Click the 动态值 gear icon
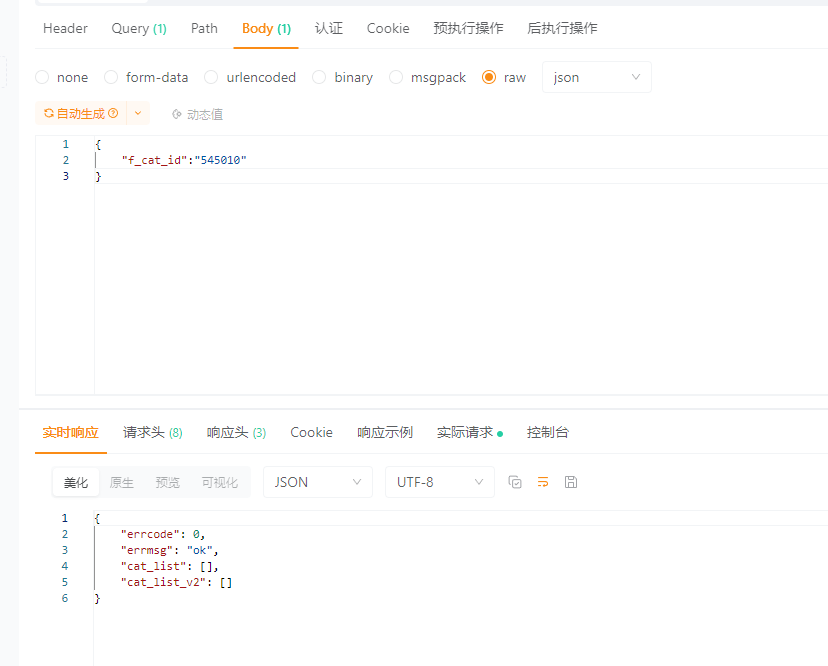828x666 pixels. (177, 114)
